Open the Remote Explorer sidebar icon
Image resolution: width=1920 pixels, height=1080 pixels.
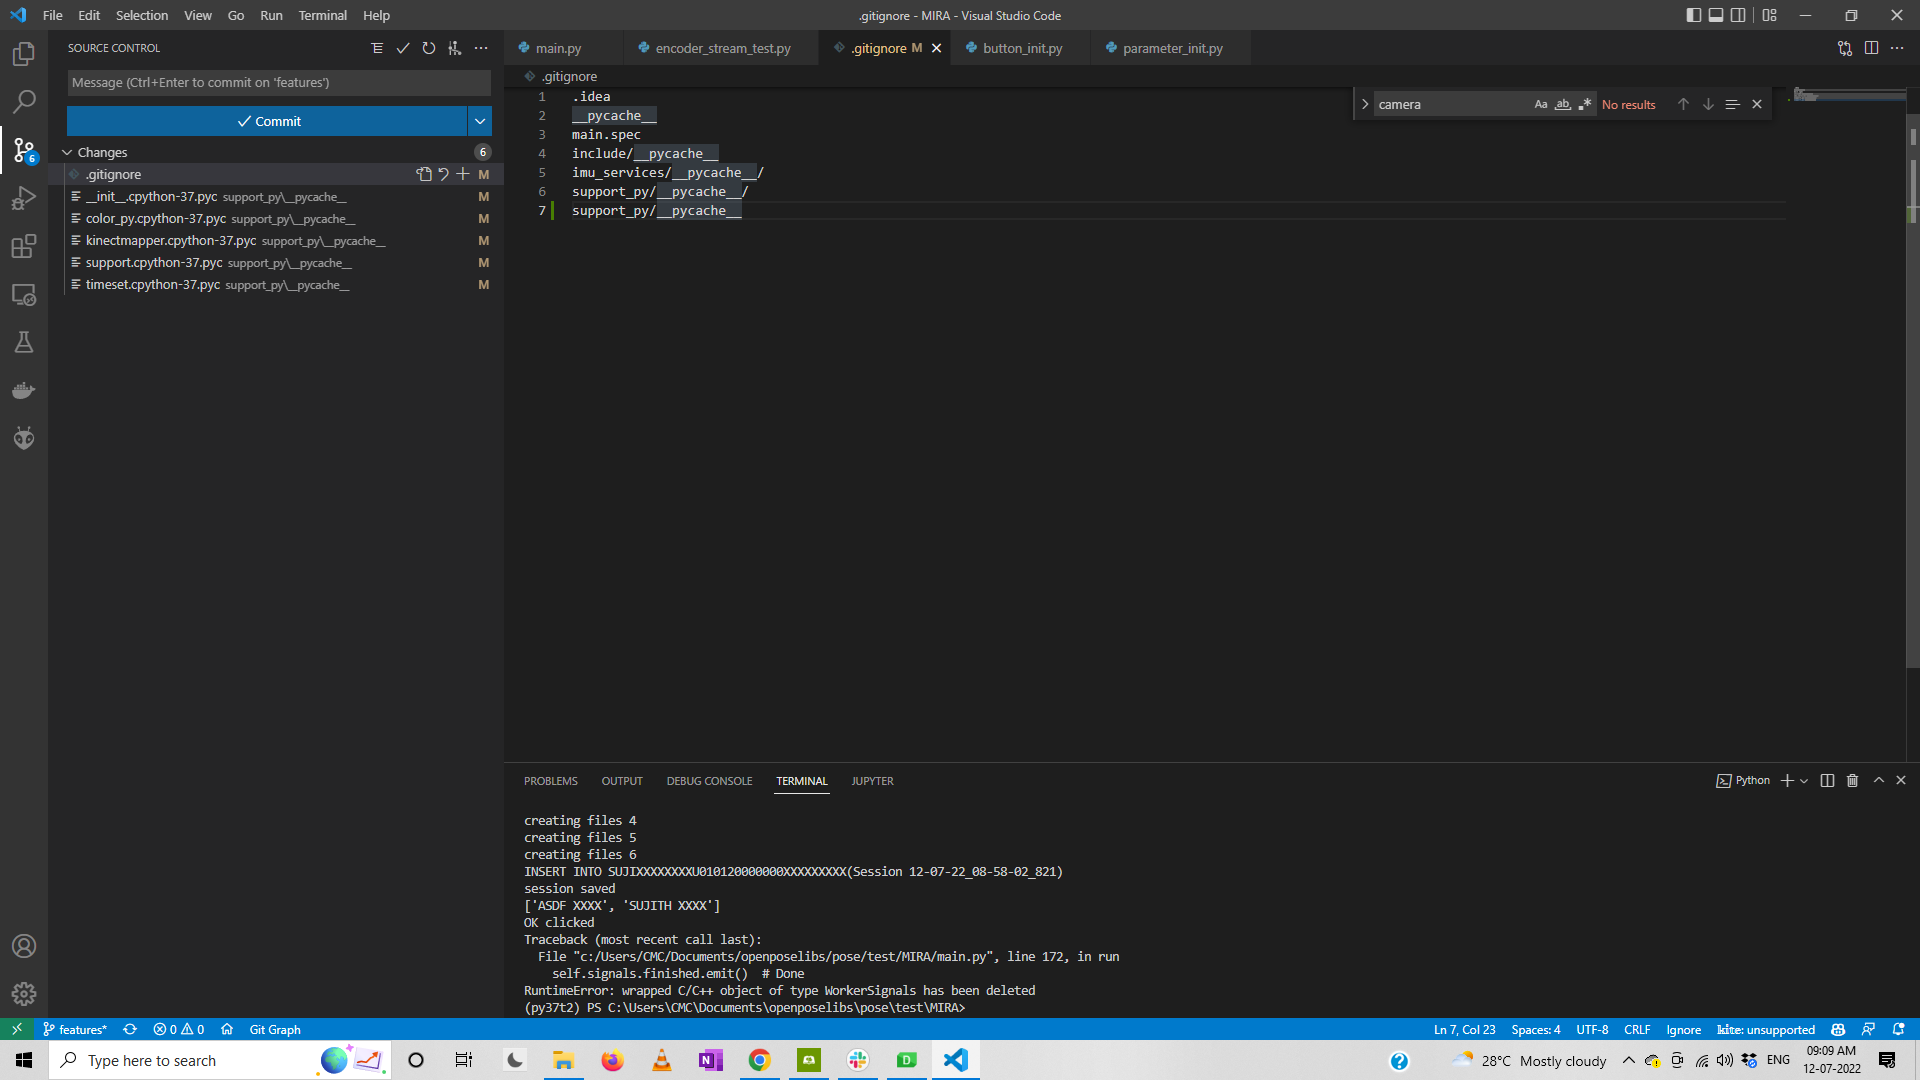24,294
